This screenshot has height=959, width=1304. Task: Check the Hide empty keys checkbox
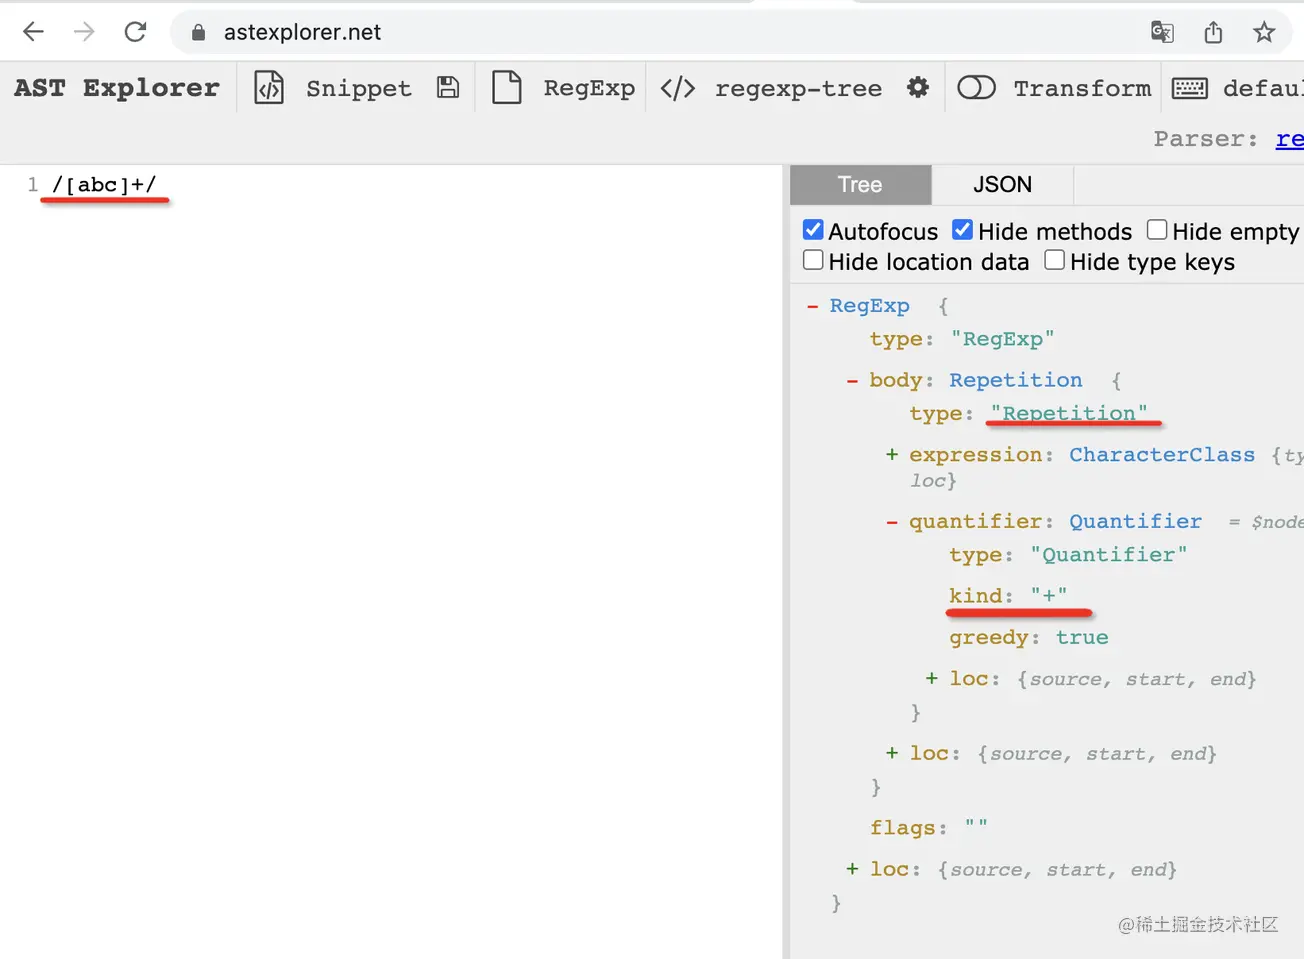coord(1157,230)
